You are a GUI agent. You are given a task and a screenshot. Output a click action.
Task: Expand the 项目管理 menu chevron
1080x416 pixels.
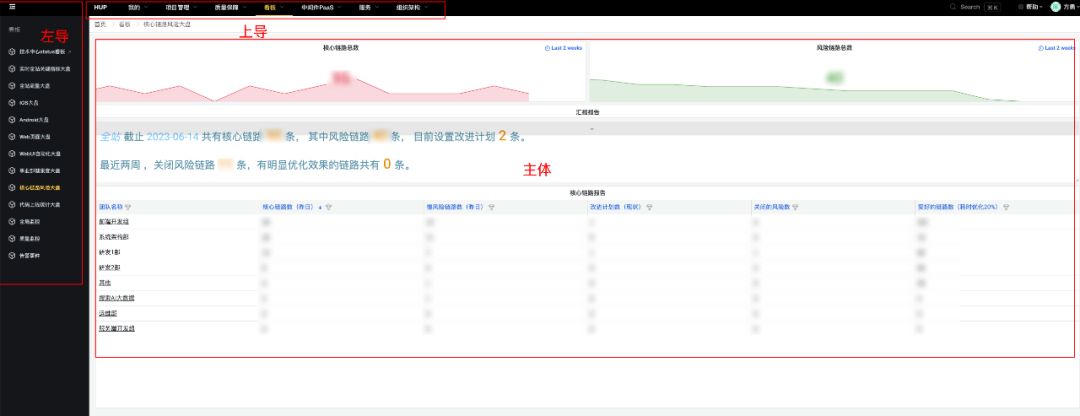[x=195, y=7]
